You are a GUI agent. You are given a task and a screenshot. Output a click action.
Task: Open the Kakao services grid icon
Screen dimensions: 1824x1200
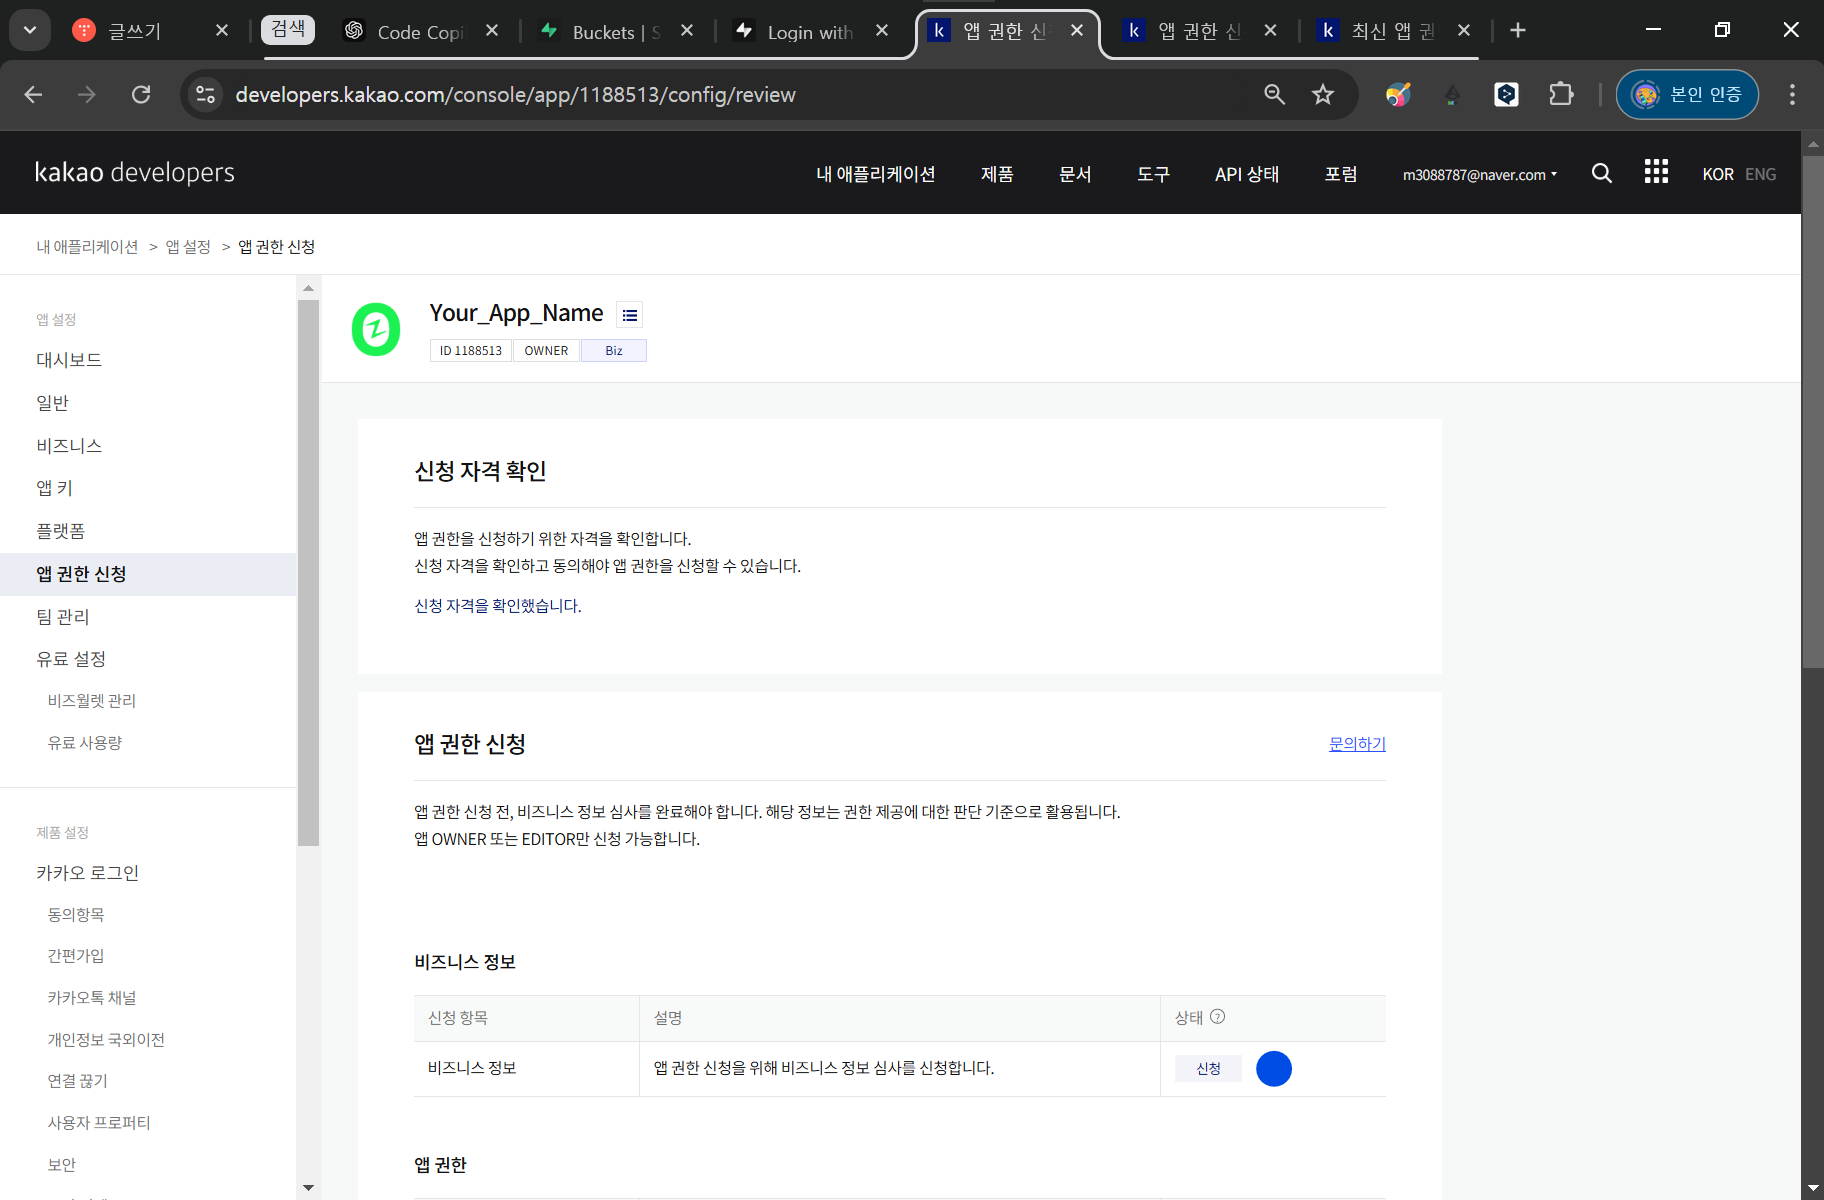pyautogui.click(x=1656, y=172)
